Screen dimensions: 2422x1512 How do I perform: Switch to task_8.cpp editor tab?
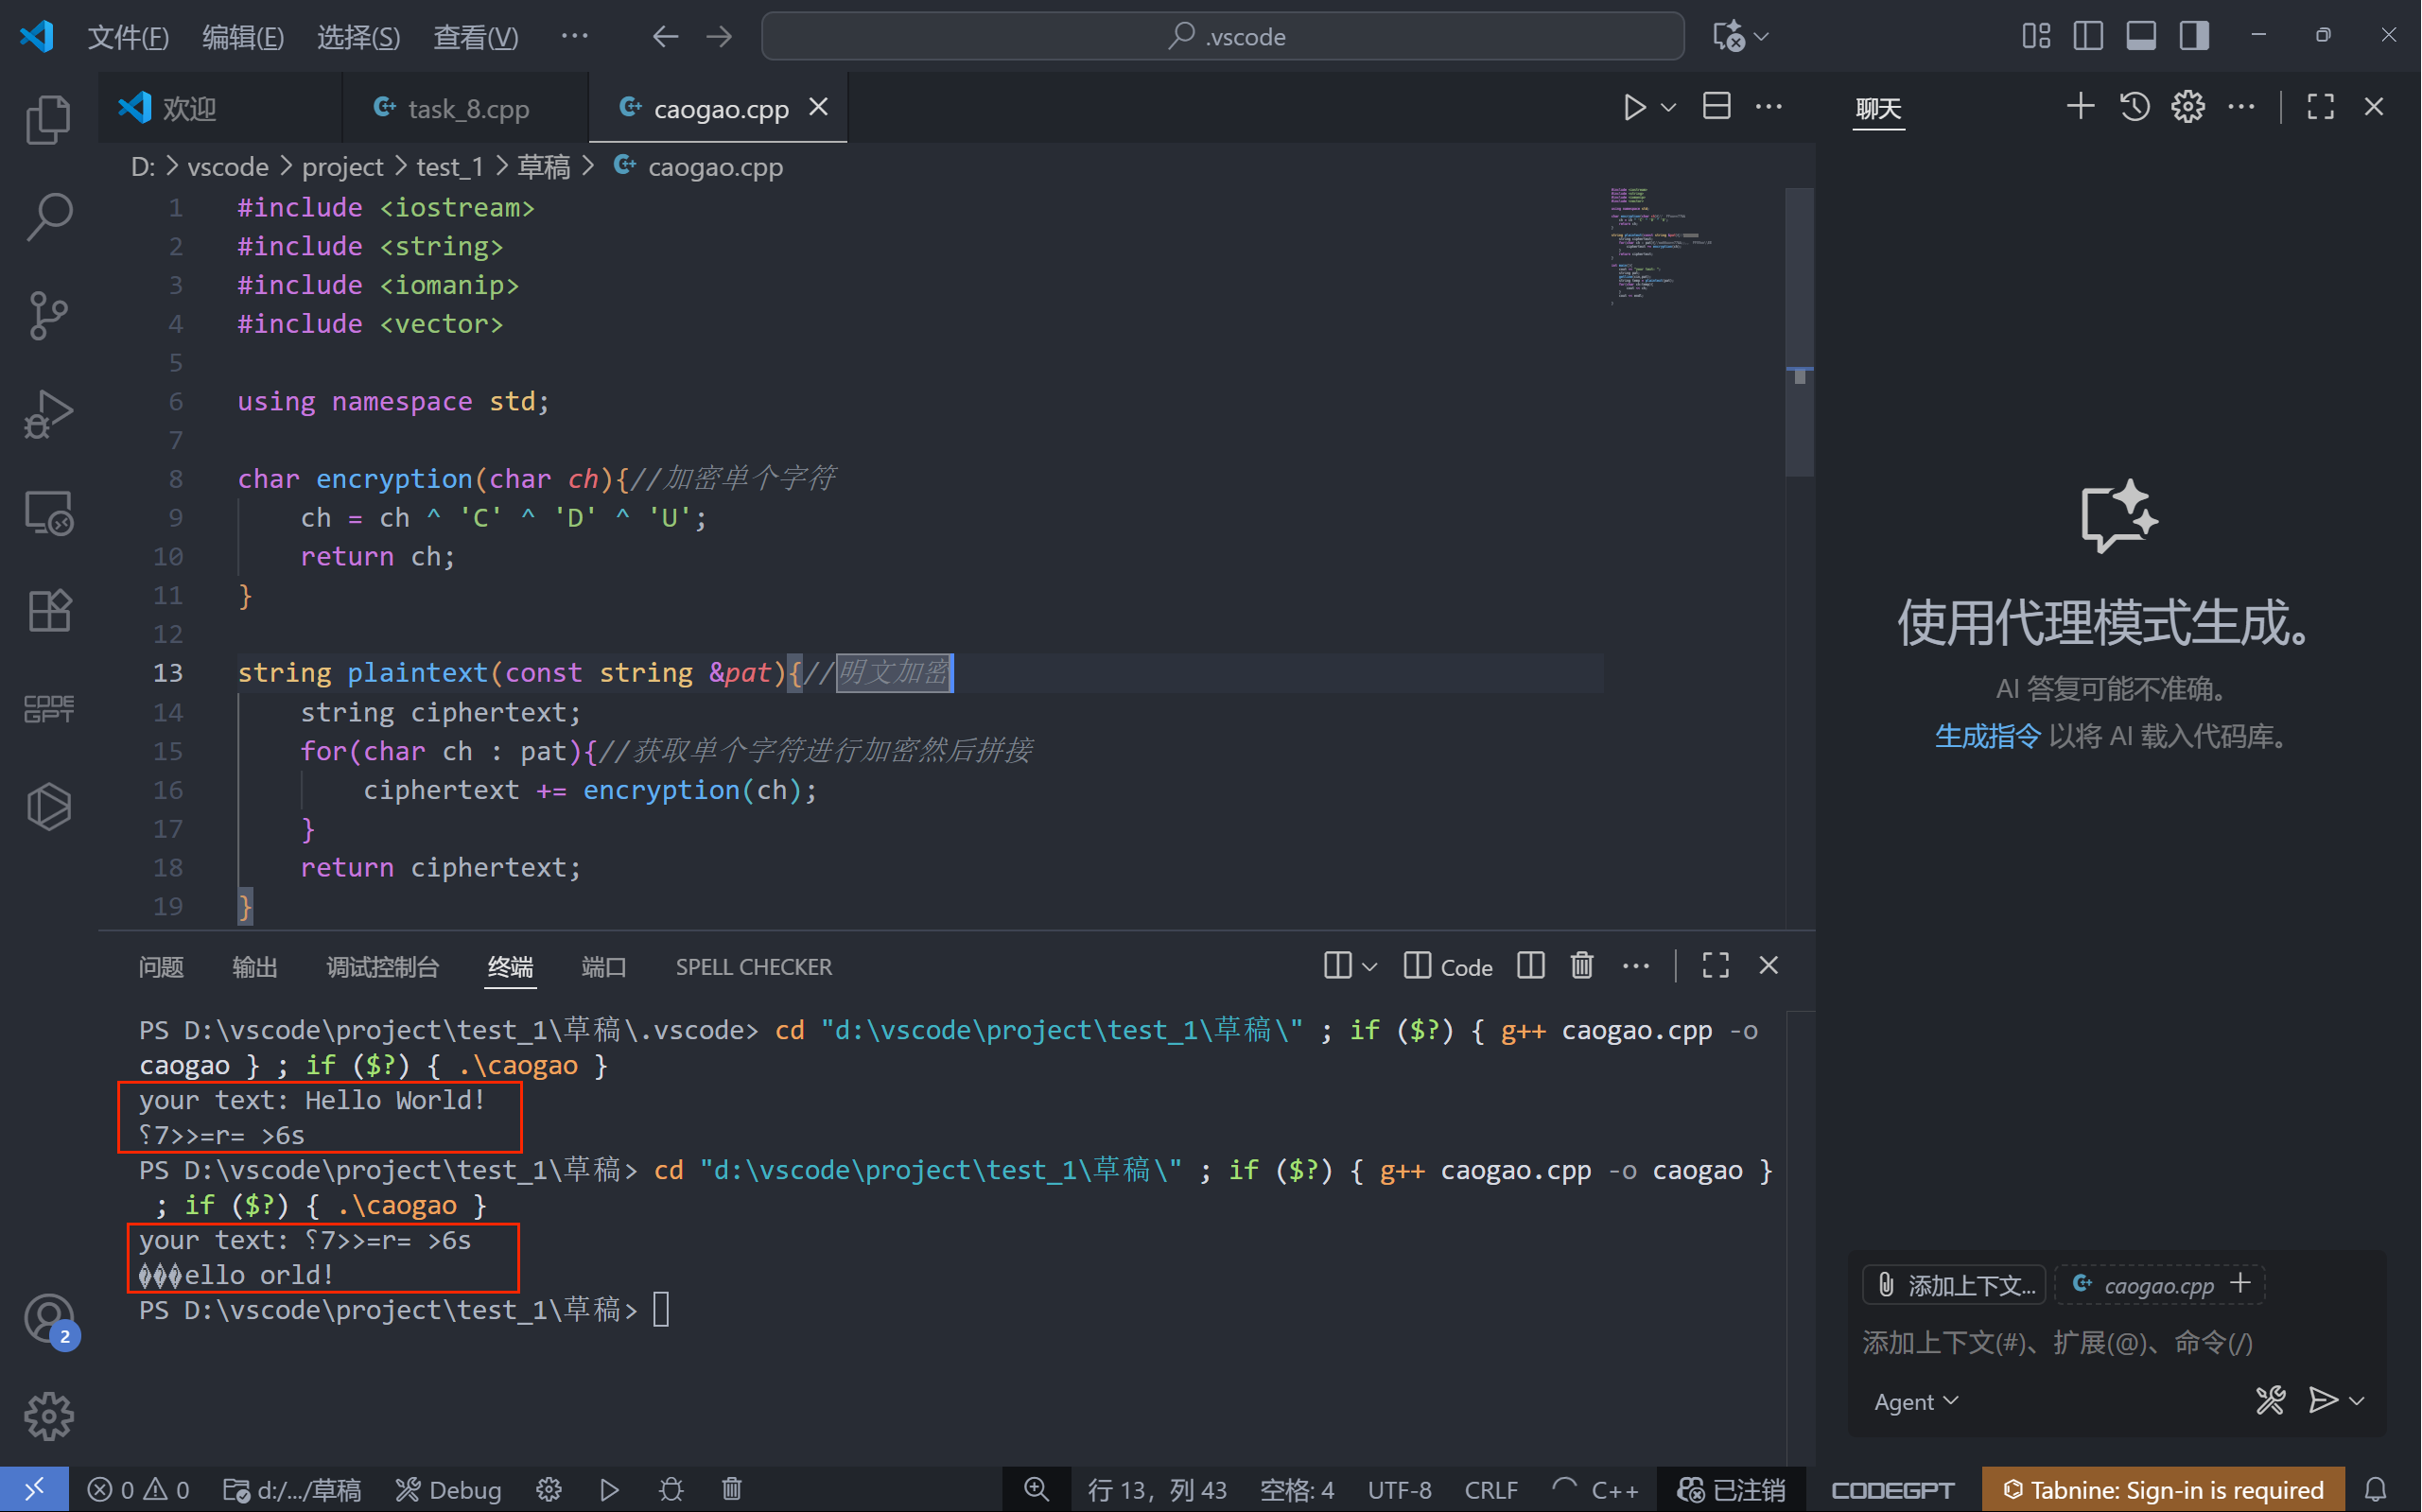click(x=466, y=108)
